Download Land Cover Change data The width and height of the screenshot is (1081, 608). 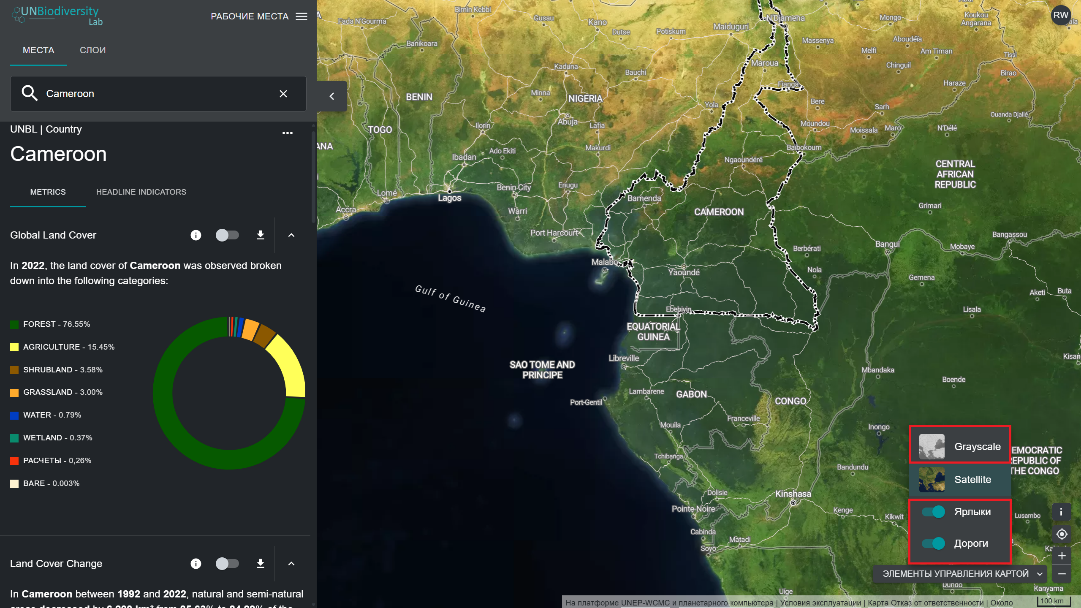coord(260,564)
